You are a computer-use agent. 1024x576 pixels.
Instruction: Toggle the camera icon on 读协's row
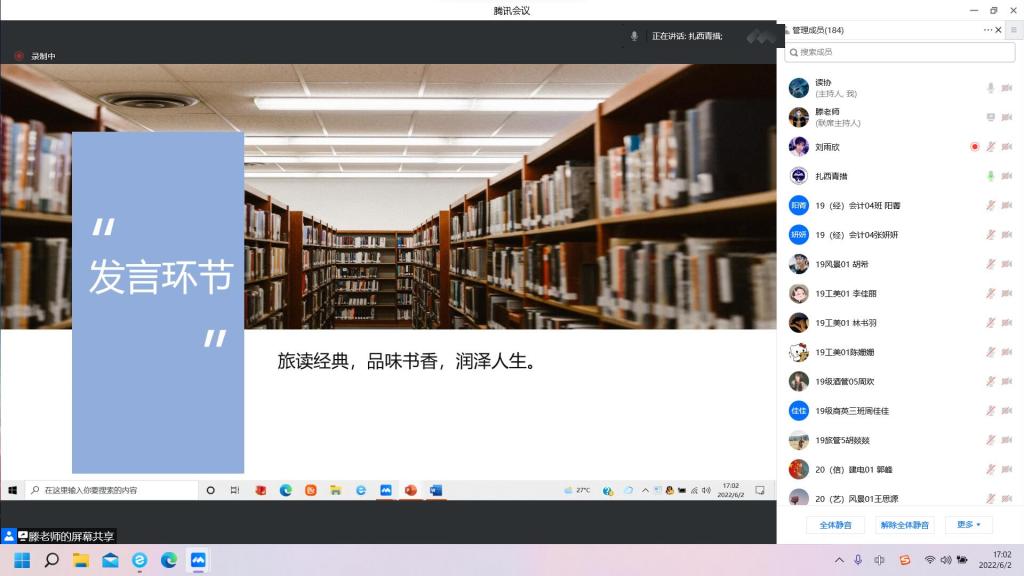pos(1007,88)
